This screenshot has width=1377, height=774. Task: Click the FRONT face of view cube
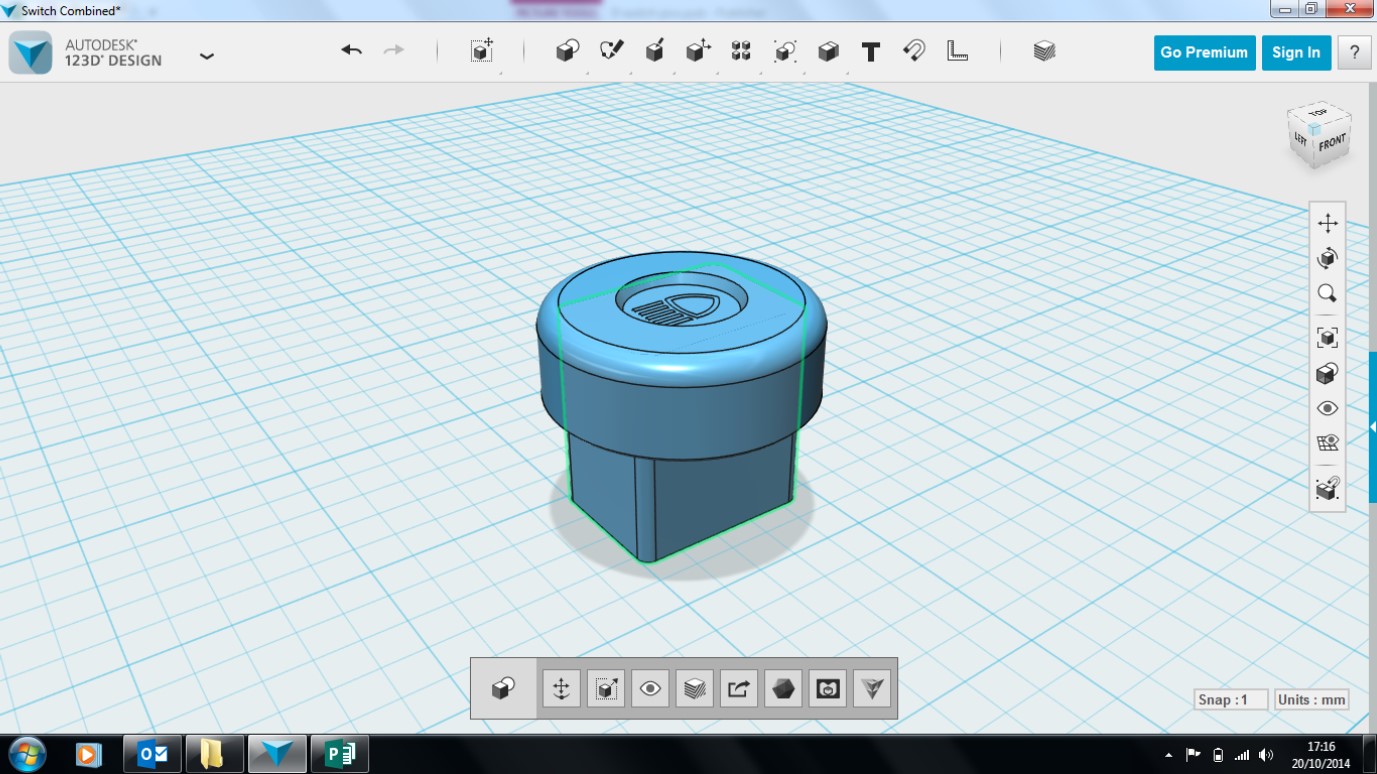[x=1332, y=144]
